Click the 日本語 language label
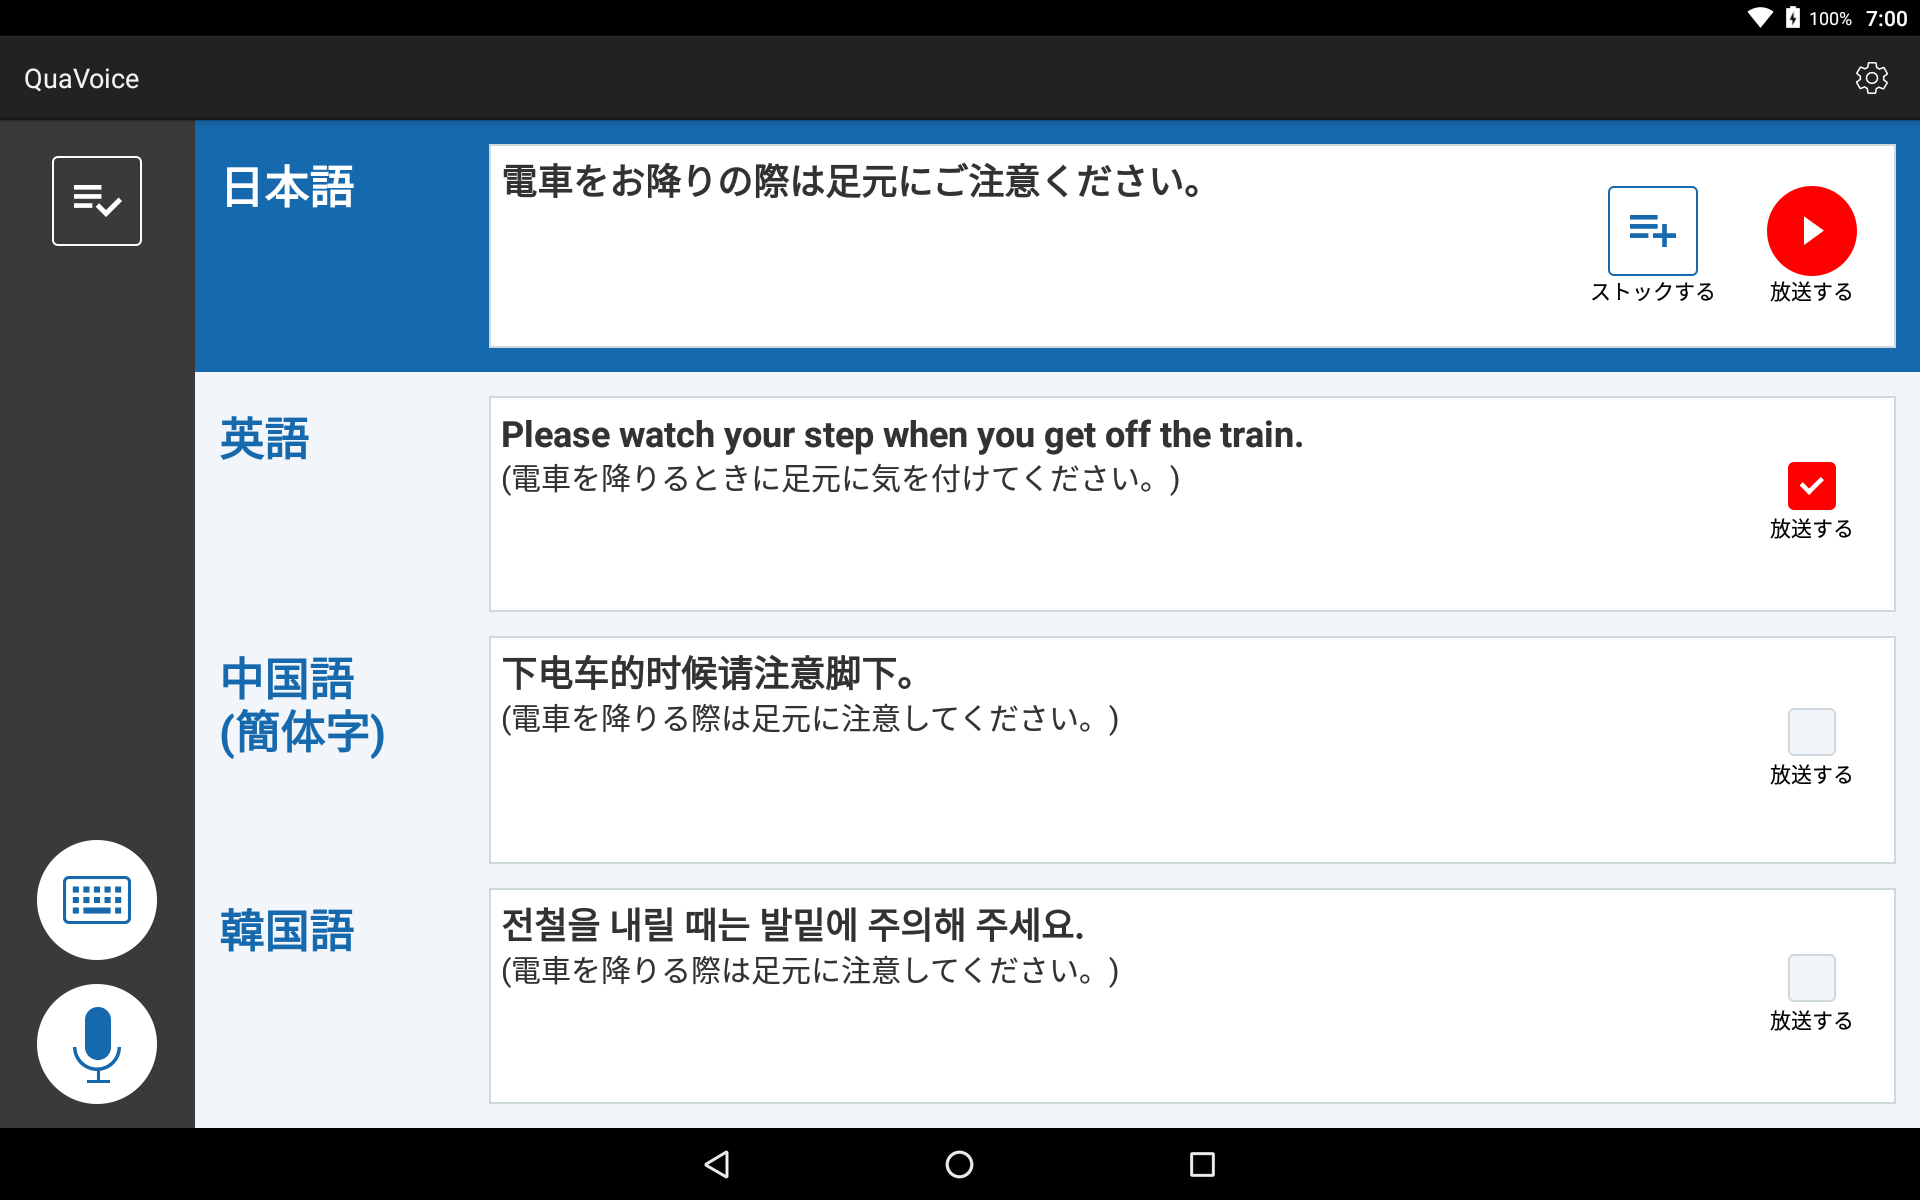 pos(288,187)
